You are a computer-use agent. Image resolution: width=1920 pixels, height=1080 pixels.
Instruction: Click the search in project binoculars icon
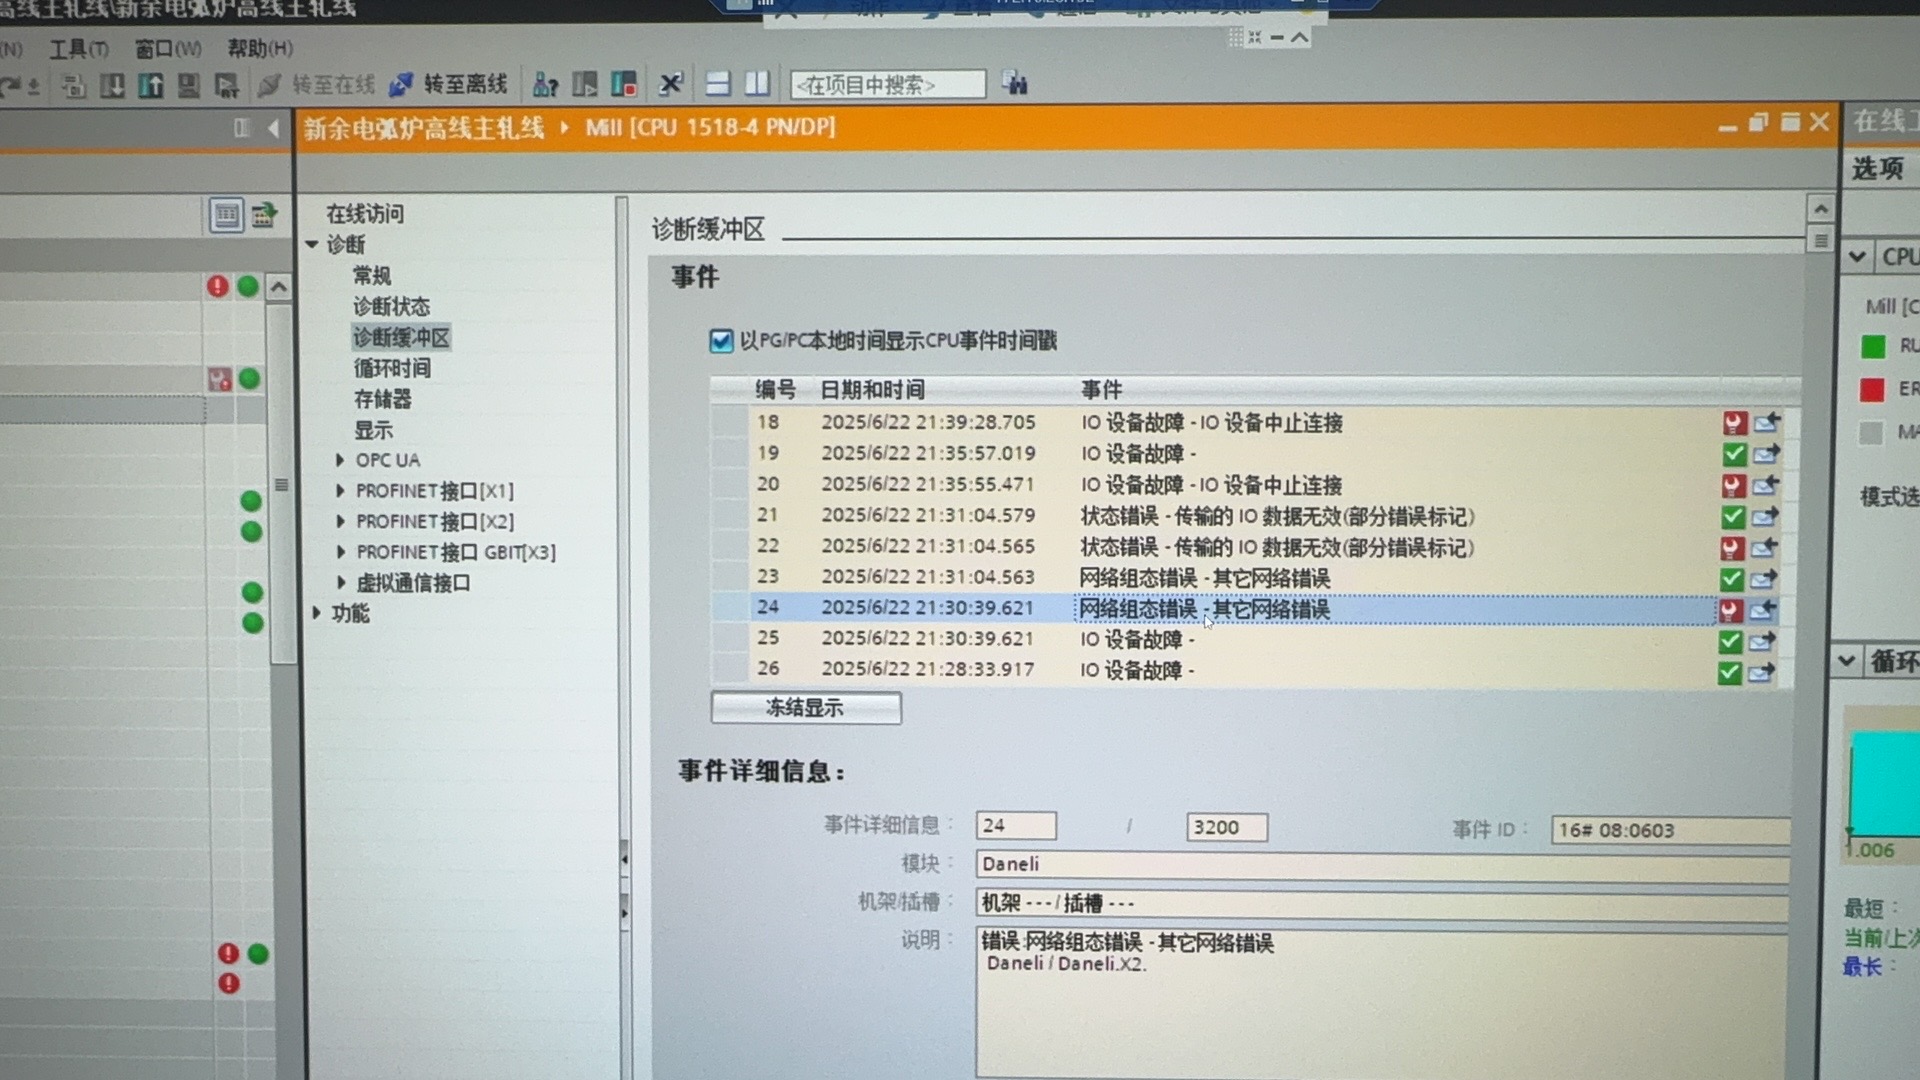point(1014,84)
